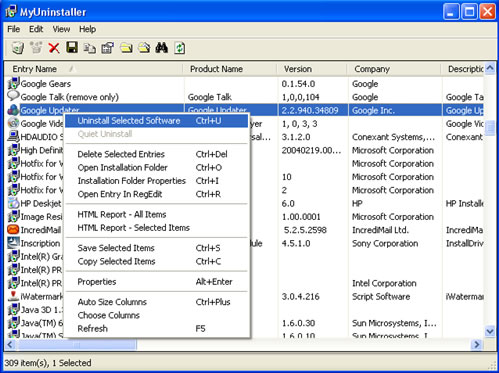Click the grayed Quiet Uninstall toolbar icon

(x=36, y=48)
